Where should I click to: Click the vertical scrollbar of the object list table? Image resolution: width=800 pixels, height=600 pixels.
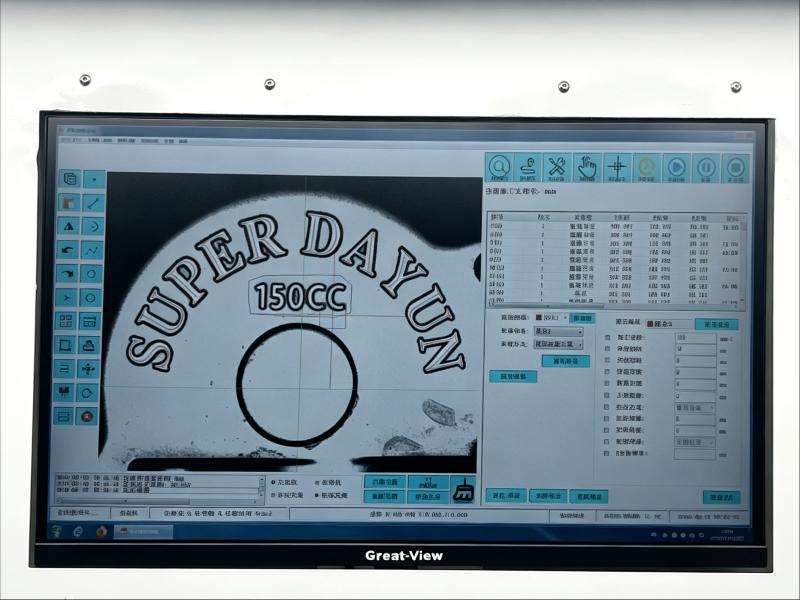(x=742, y=260)
